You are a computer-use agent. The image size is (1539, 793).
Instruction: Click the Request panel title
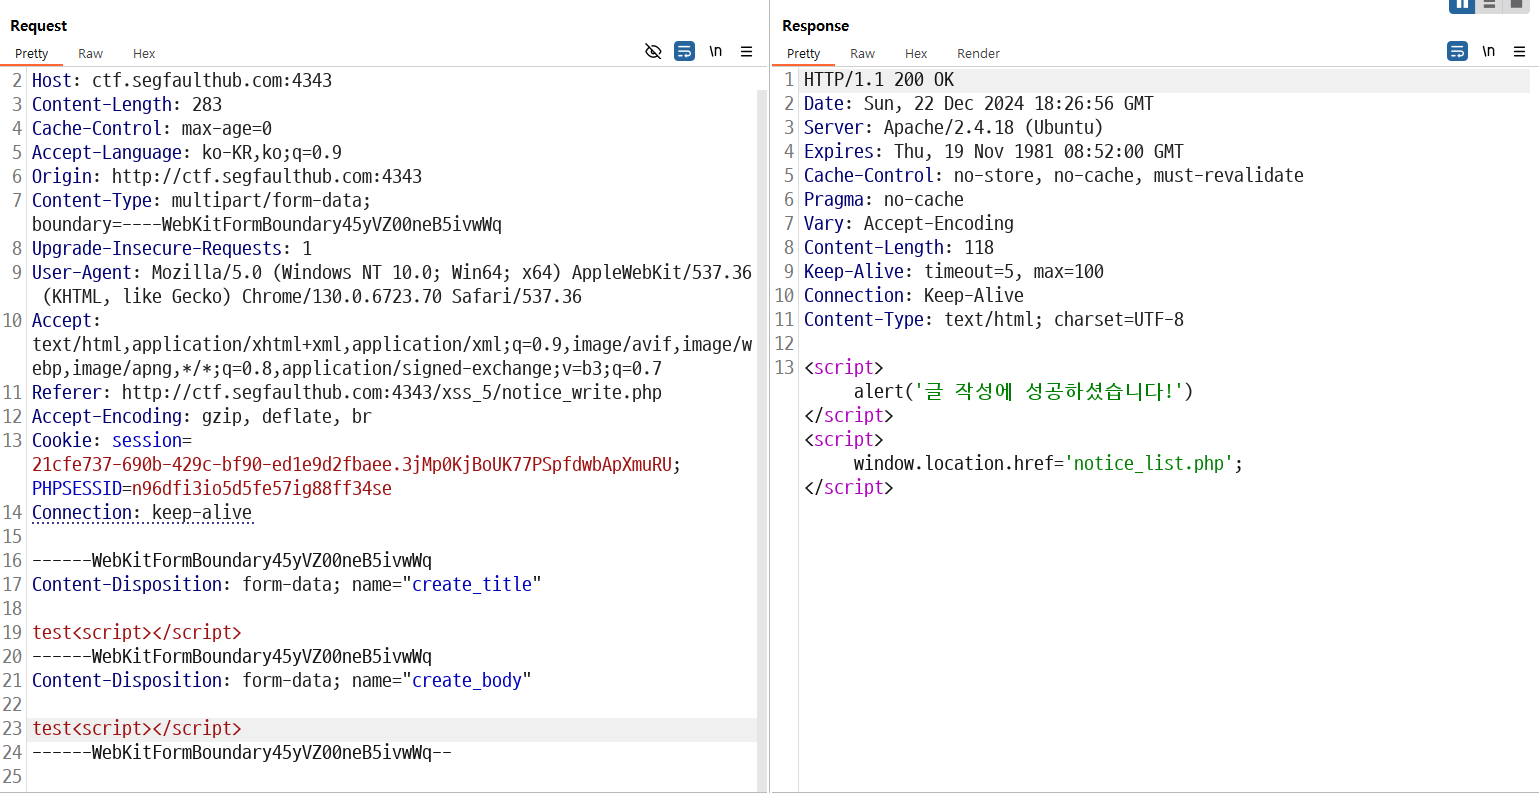coord(39,26)
